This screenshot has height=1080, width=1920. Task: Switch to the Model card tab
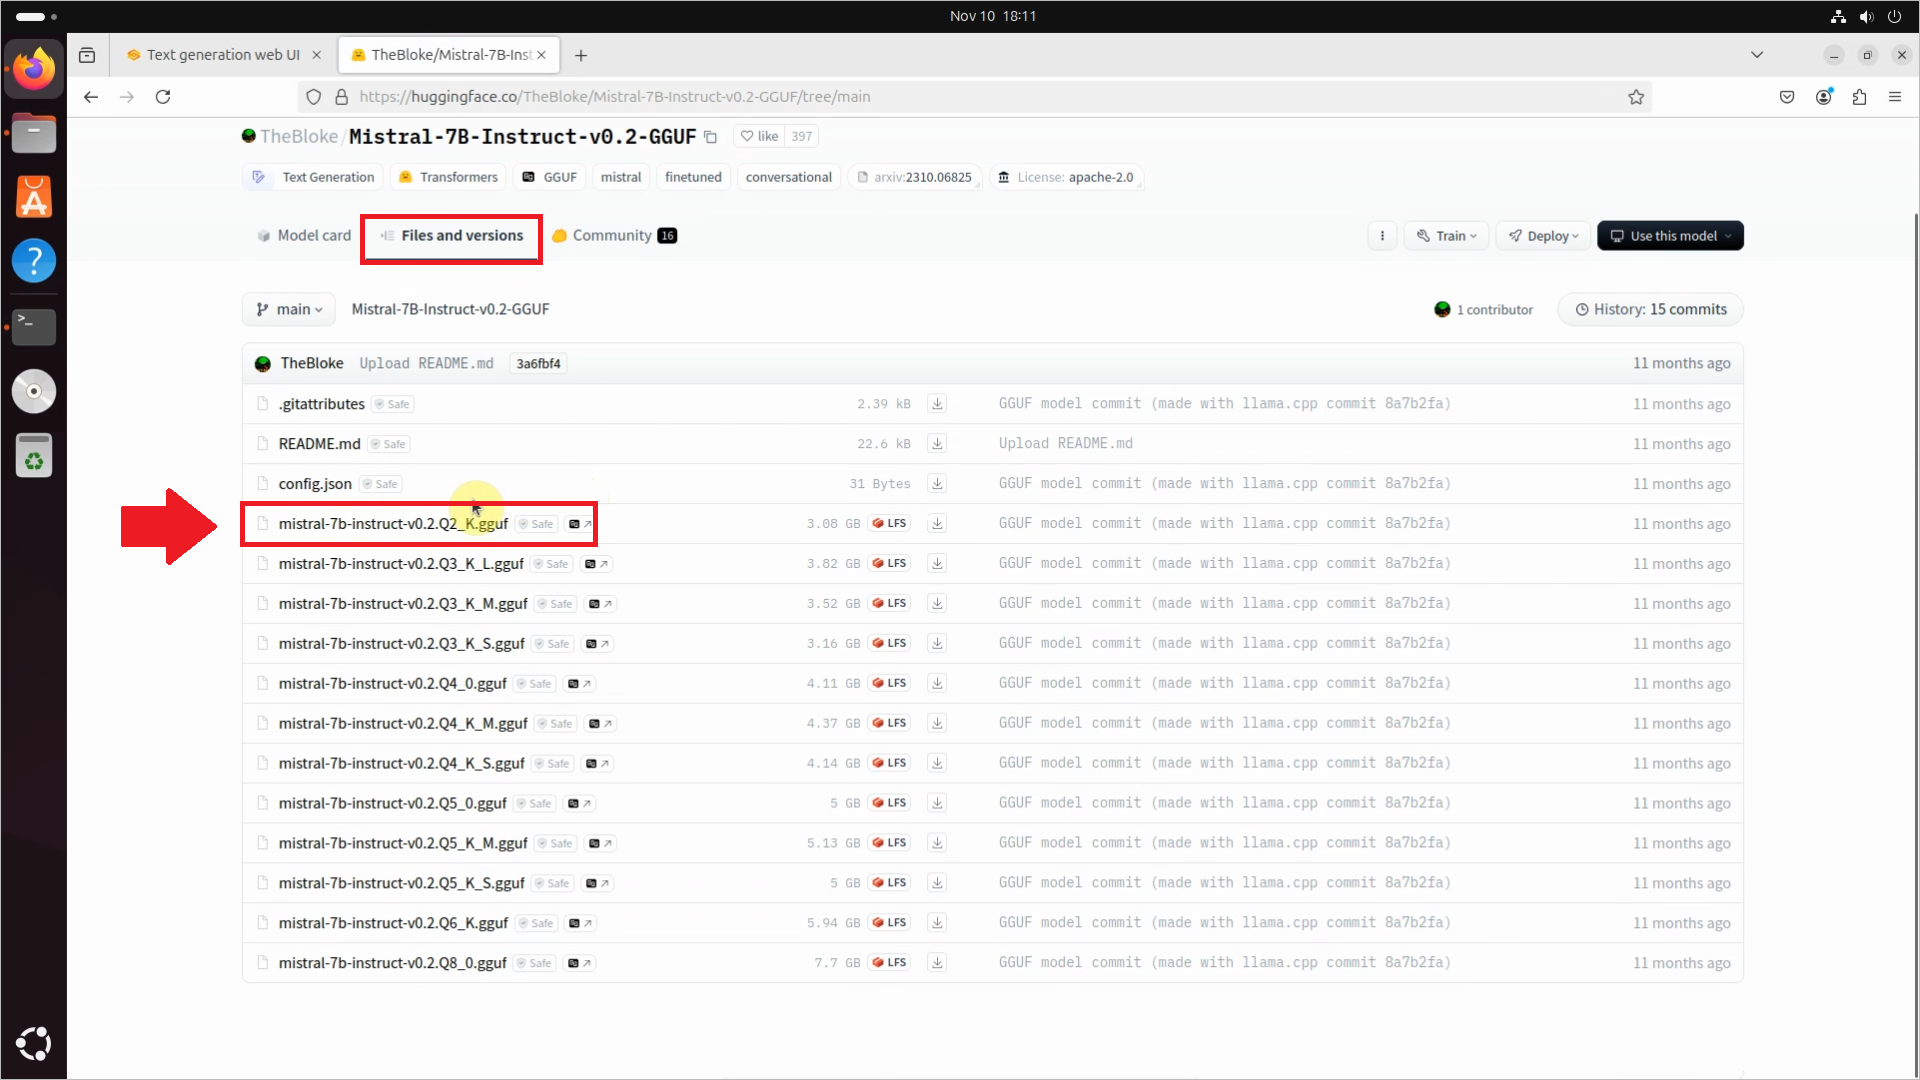304,236
